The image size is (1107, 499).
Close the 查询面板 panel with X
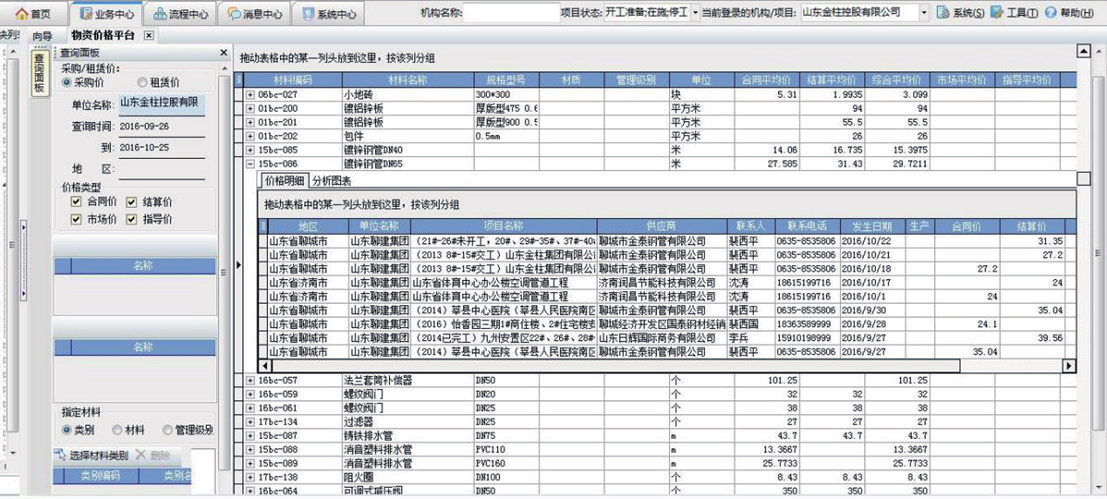click(x=225, y=53)
